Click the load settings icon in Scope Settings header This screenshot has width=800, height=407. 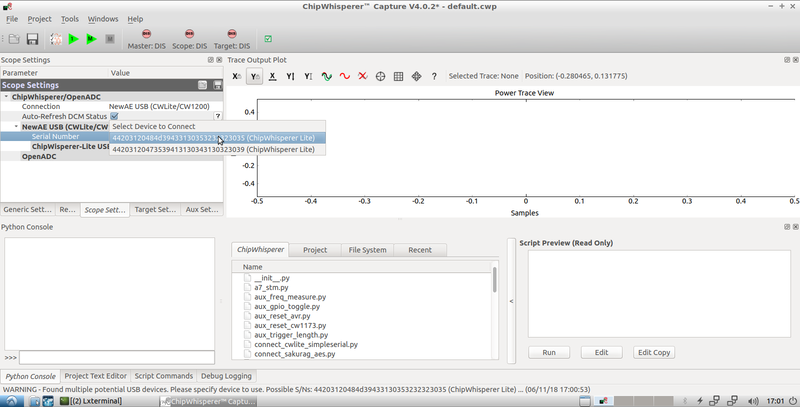point(203,85)
